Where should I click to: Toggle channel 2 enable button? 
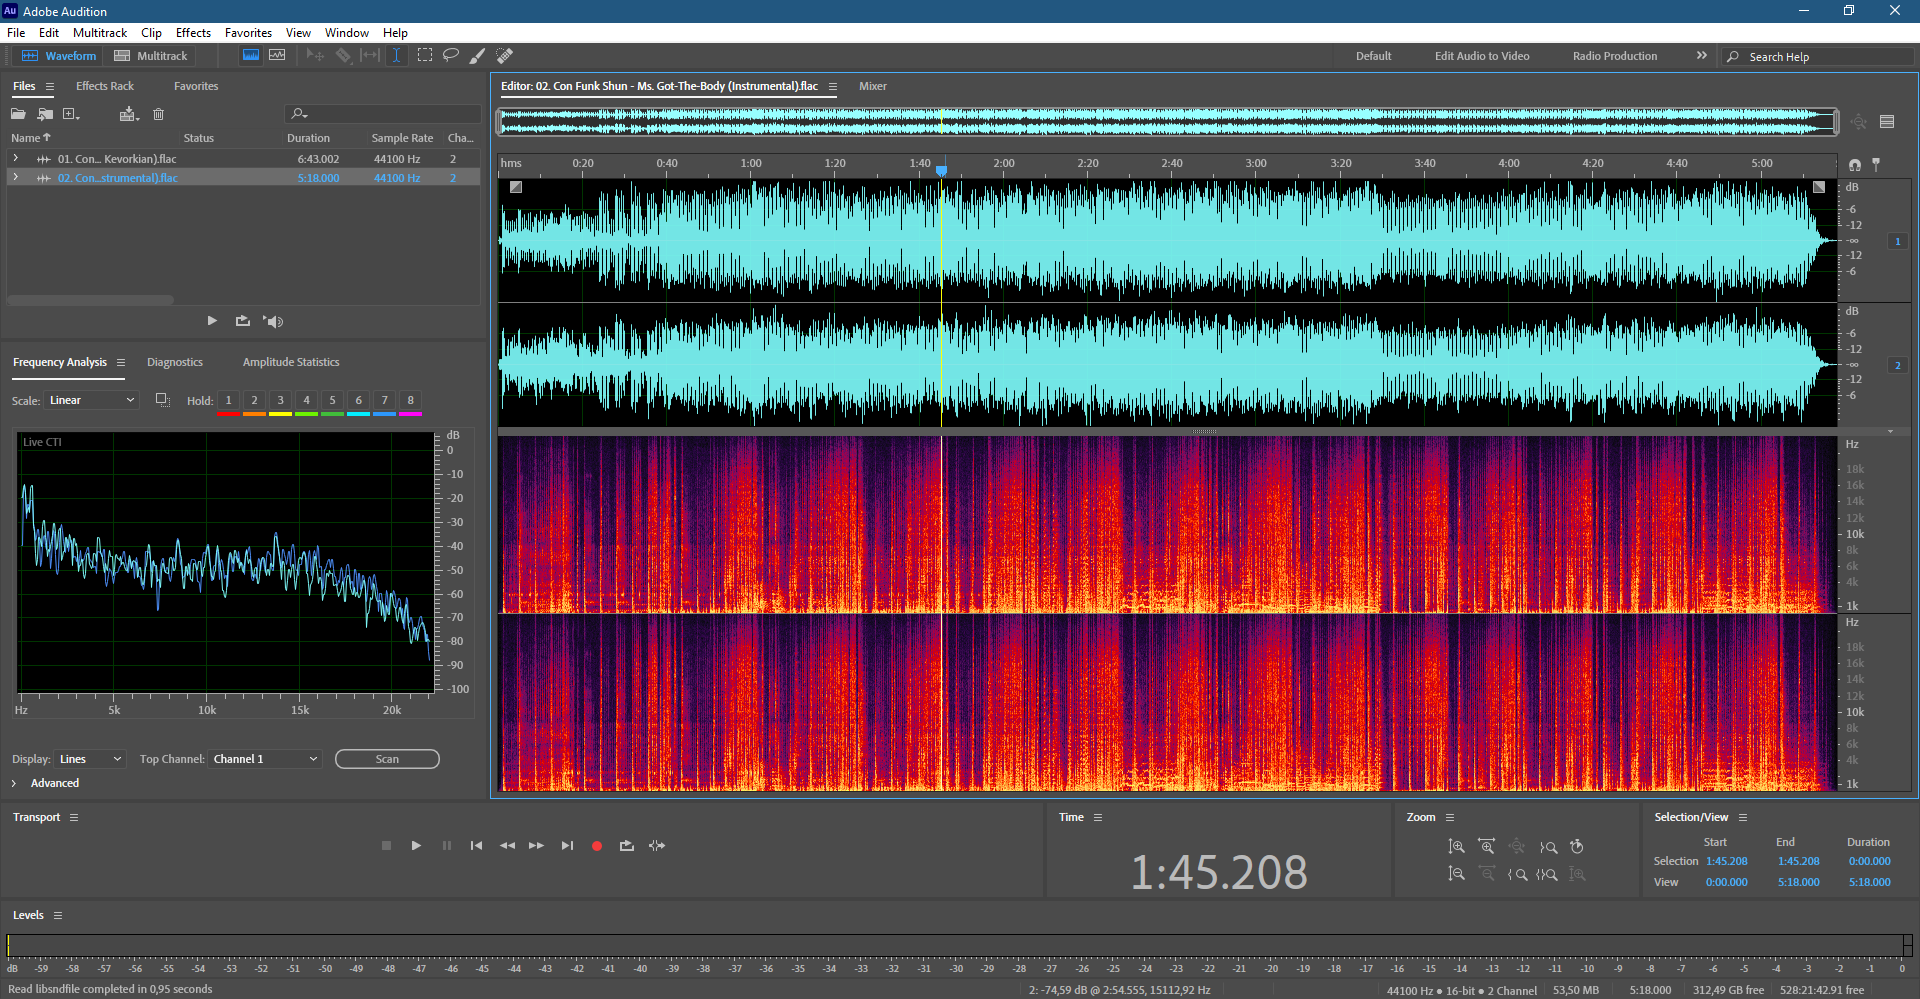(x=1897, y=366)
